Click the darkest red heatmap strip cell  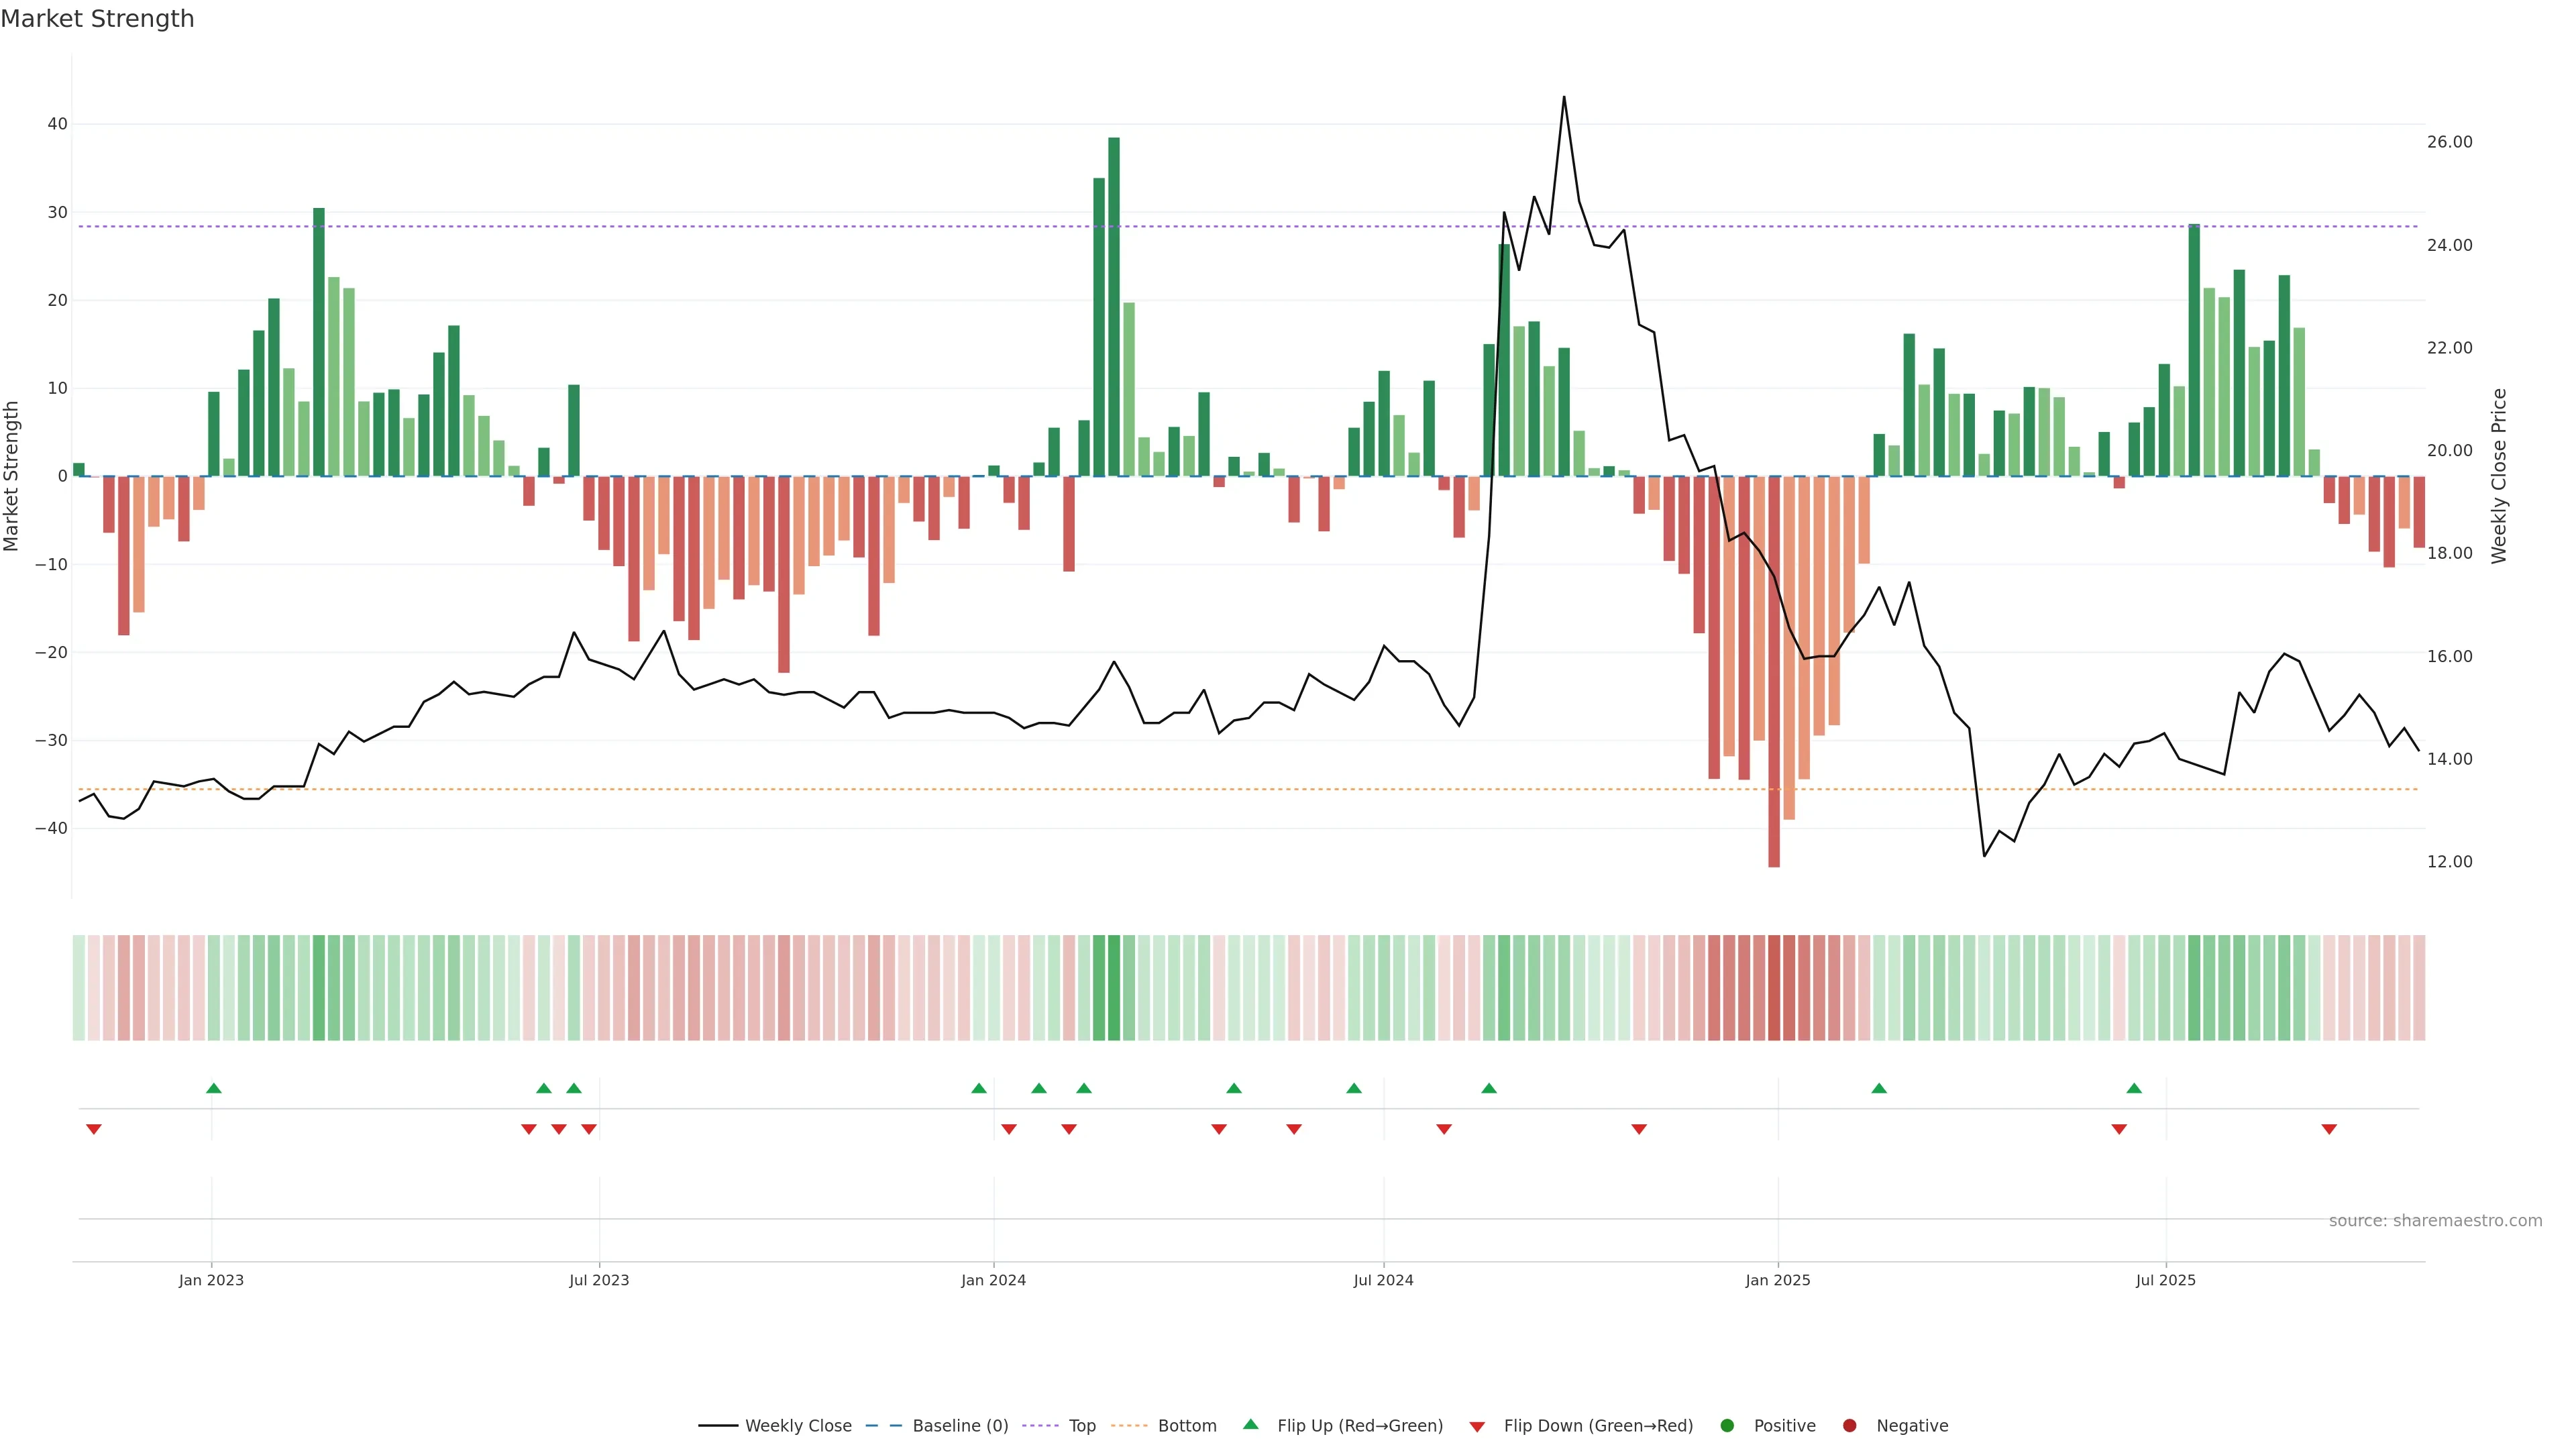coord(1774,988)
